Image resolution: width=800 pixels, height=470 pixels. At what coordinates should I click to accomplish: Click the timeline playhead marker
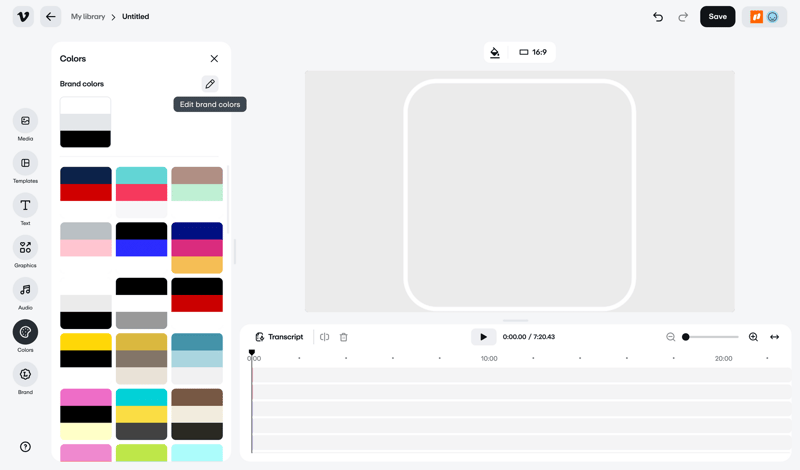pos(252,353)
